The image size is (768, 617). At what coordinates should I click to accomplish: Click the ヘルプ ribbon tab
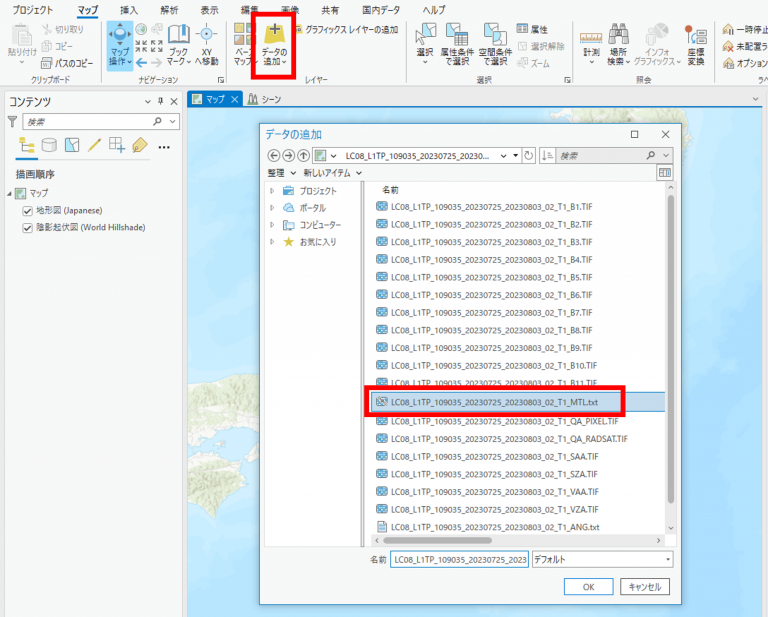click(x=434, y=10)
